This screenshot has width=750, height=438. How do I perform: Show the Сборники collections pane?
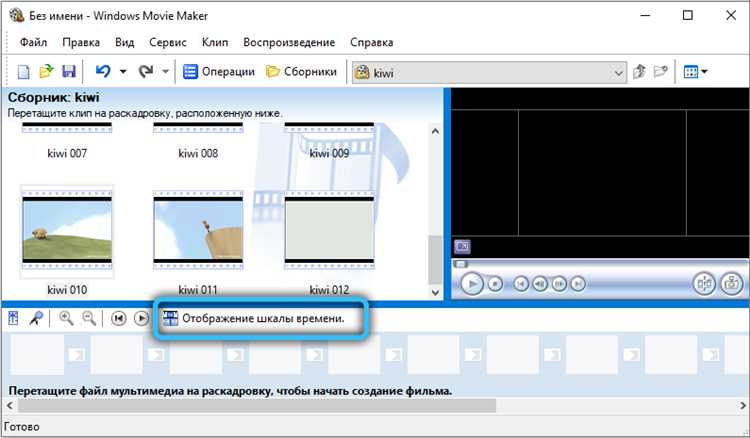(301, 72)
